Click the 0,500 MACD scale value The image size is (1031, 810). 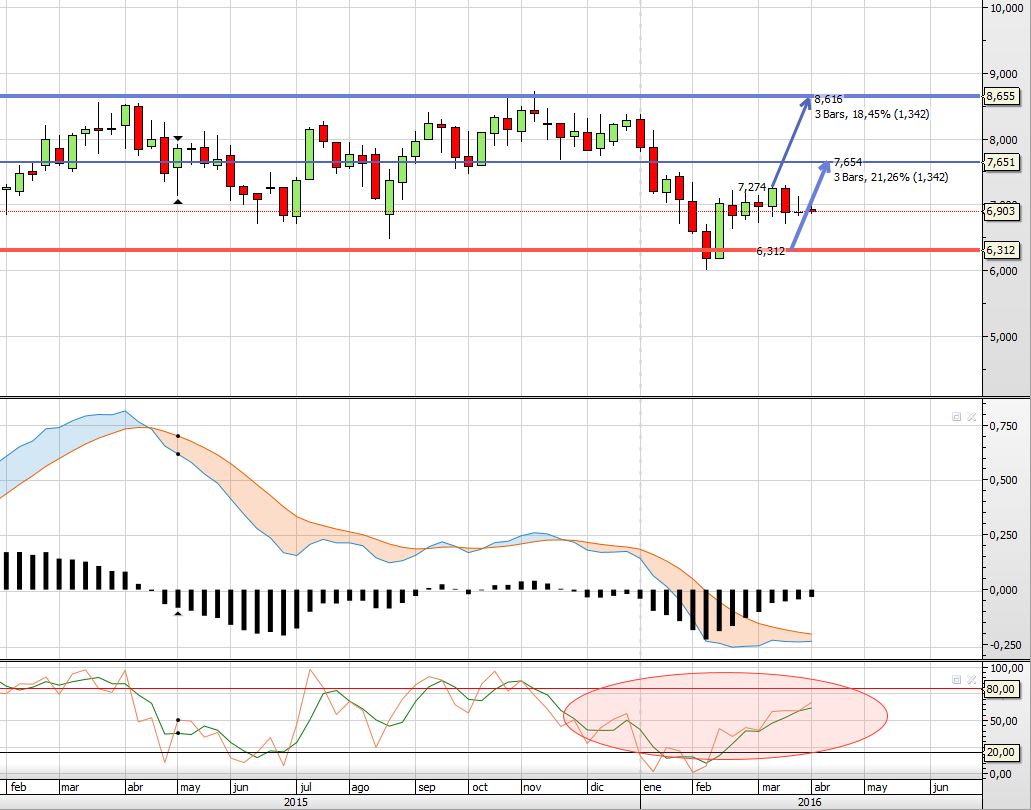(x=1003, y=480)
